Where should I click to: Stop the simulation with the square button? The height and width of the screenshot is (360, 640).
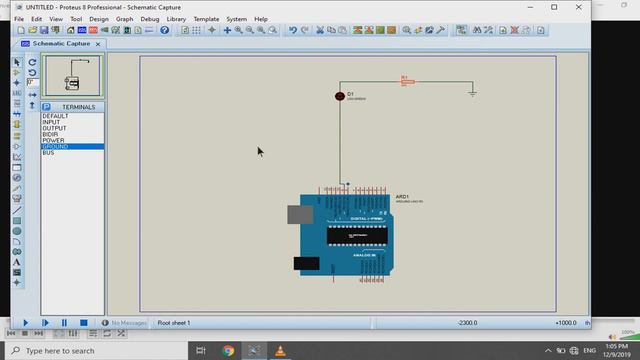[x=84, y=323]
